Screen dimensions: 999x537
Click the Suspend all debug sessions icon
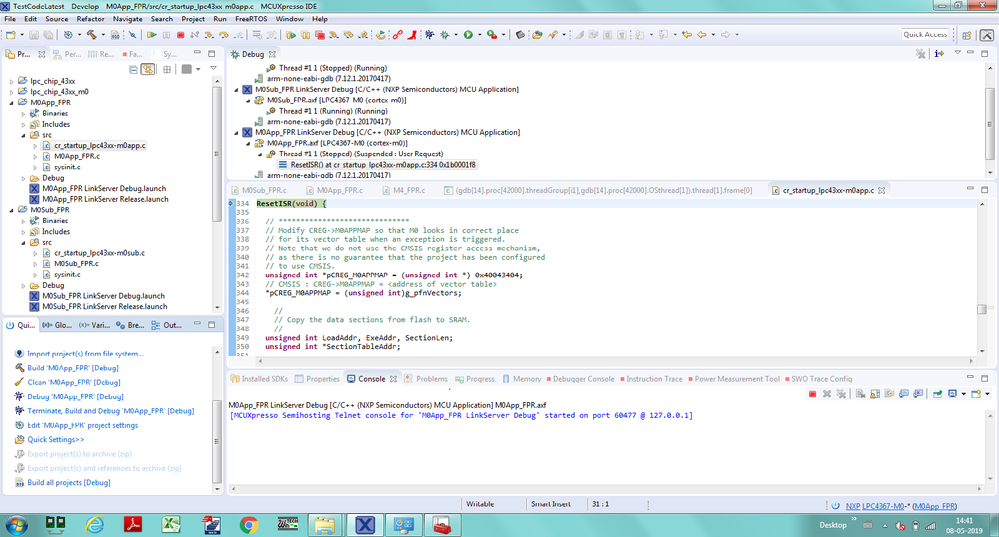305,35
